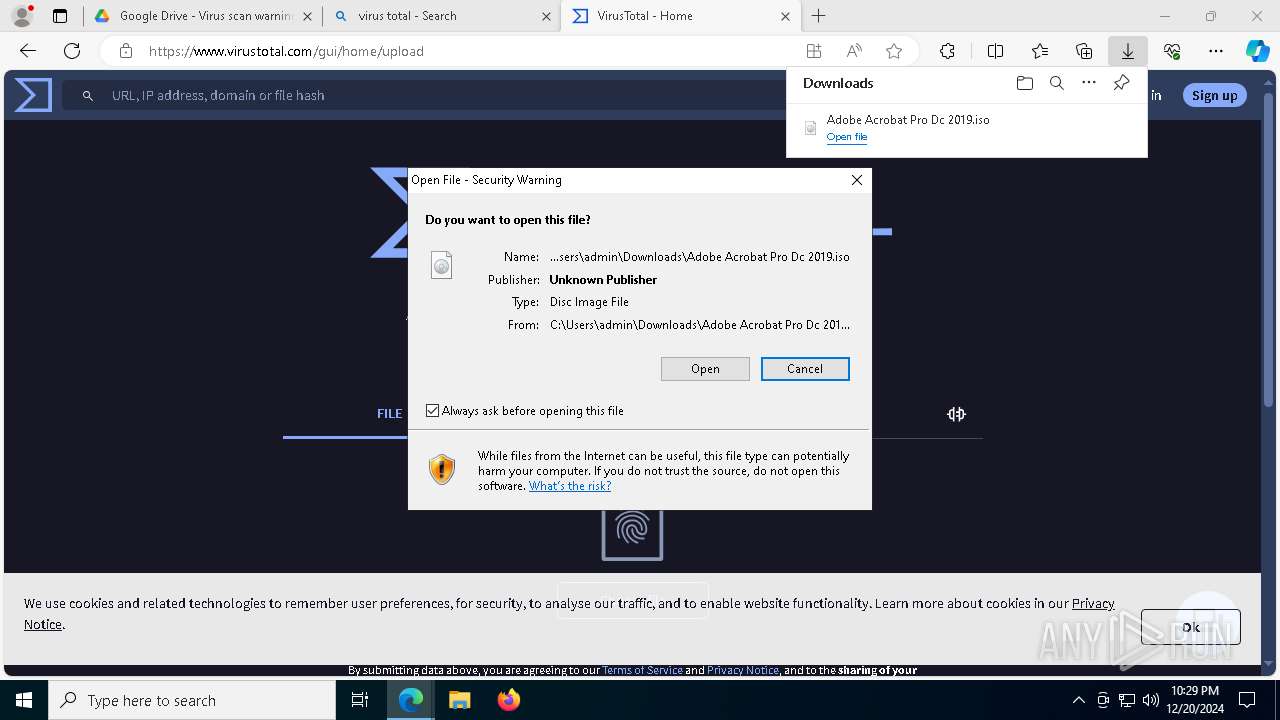1280x720 pixels.
Task: Click Adobe Acrobat Pro Dc 2019.iso download entry
Action: pos(966,128)
